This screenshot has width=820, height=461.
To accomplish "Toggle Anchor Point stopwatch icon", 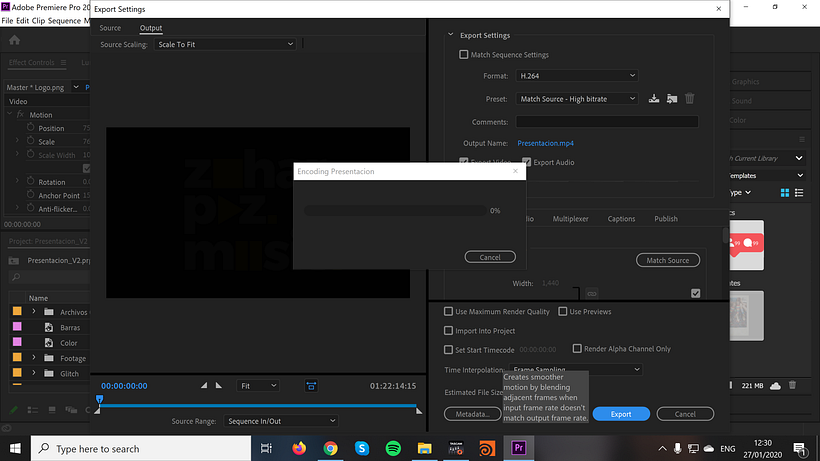I will pyautogui.click(x=30, y=195).
